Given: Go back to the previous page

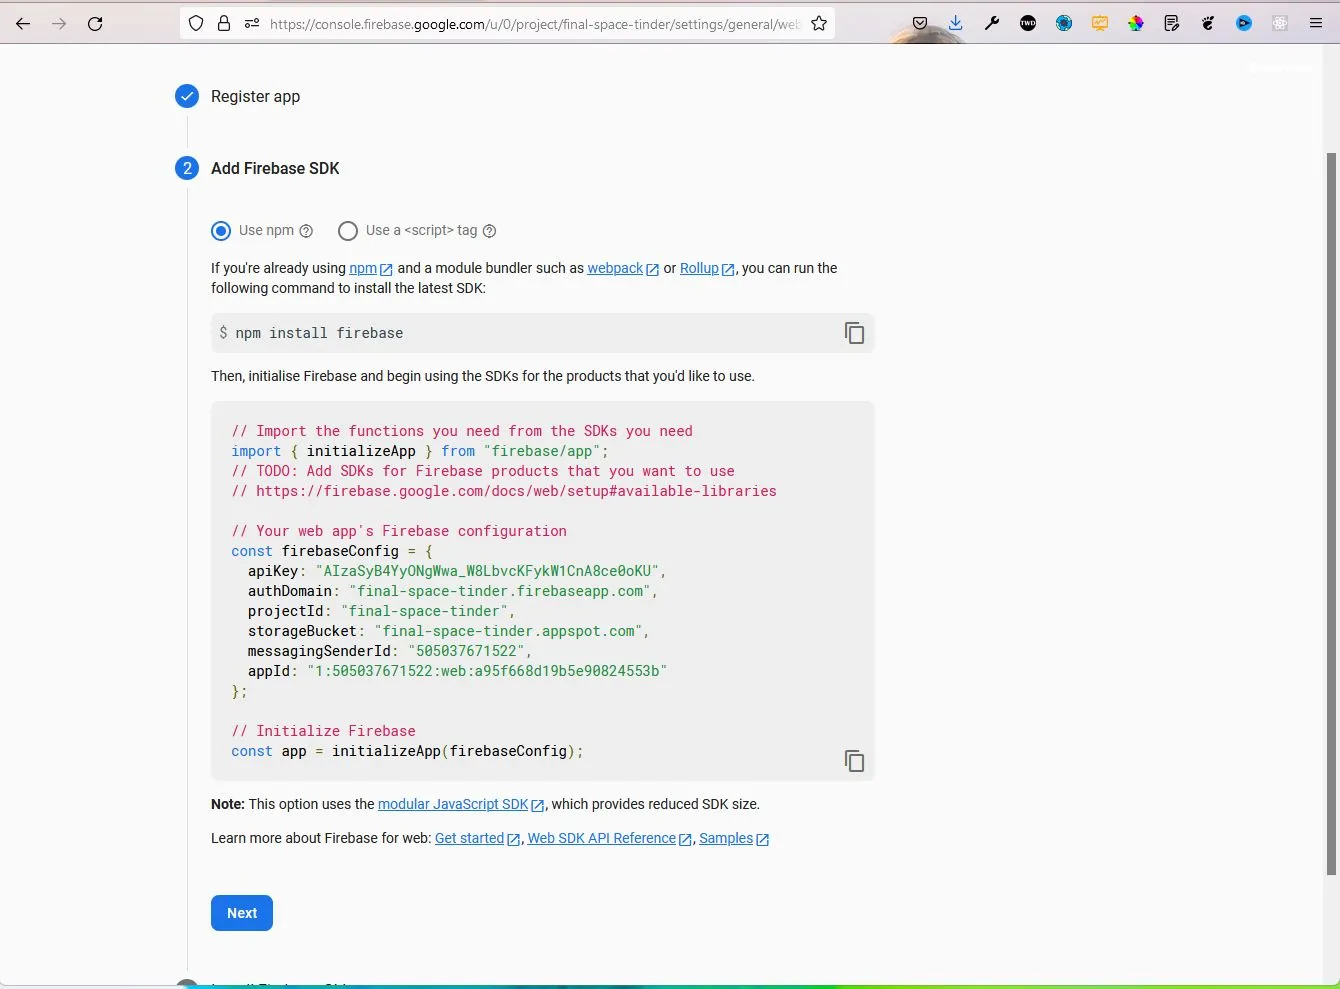Looking at the screenshot, I should 23,23.
